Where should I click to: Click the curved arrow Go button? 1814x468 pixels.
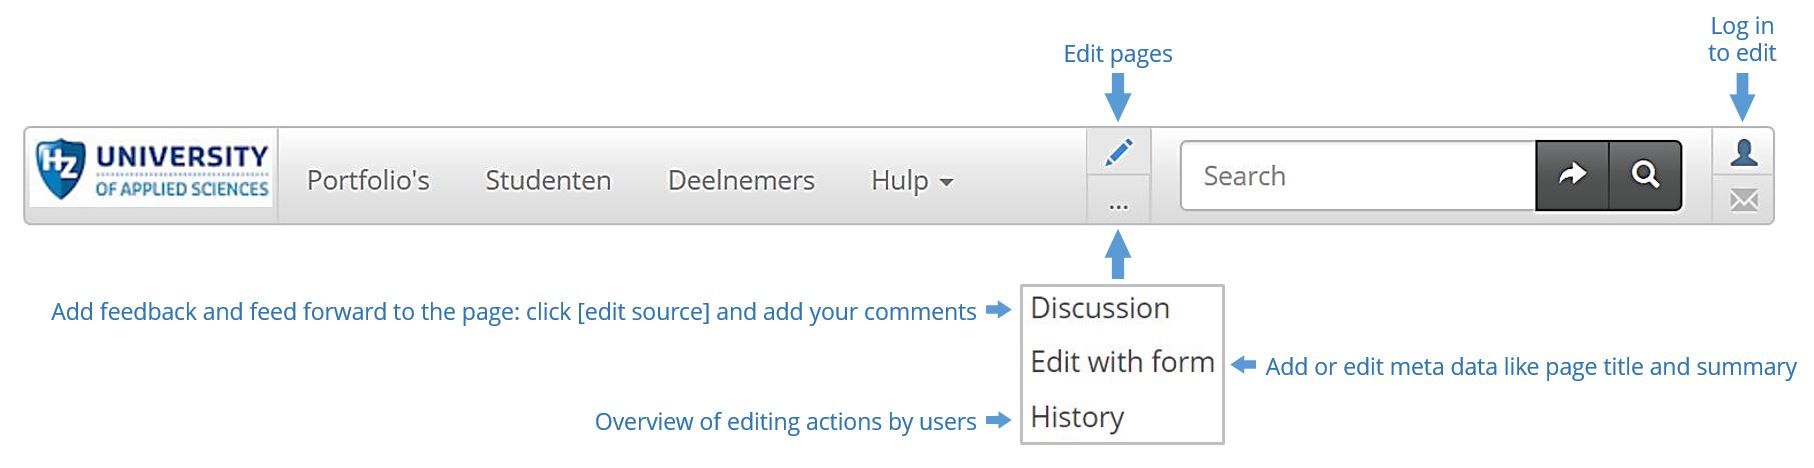coord(1572,176)
